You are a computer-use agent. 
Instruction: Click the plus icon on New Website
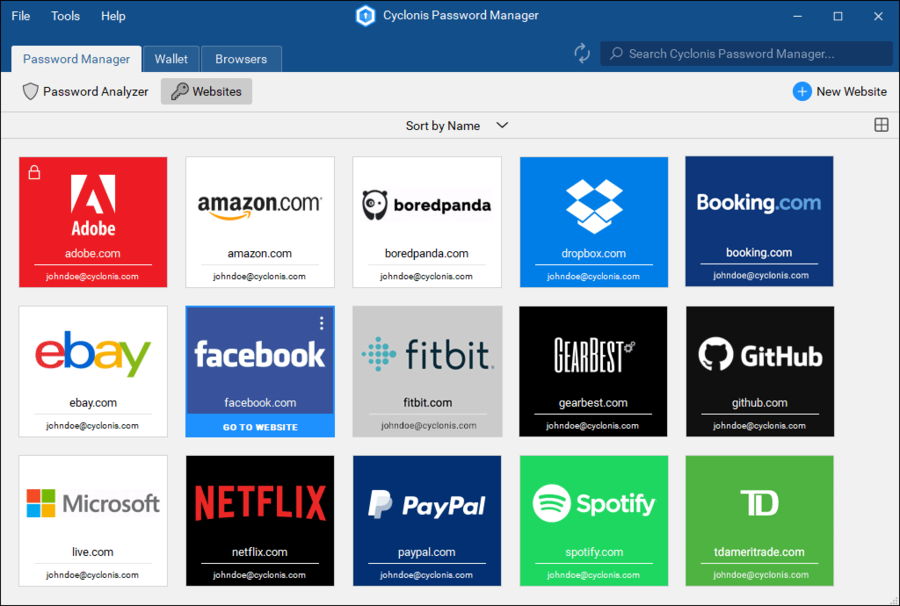click(802, 91)
